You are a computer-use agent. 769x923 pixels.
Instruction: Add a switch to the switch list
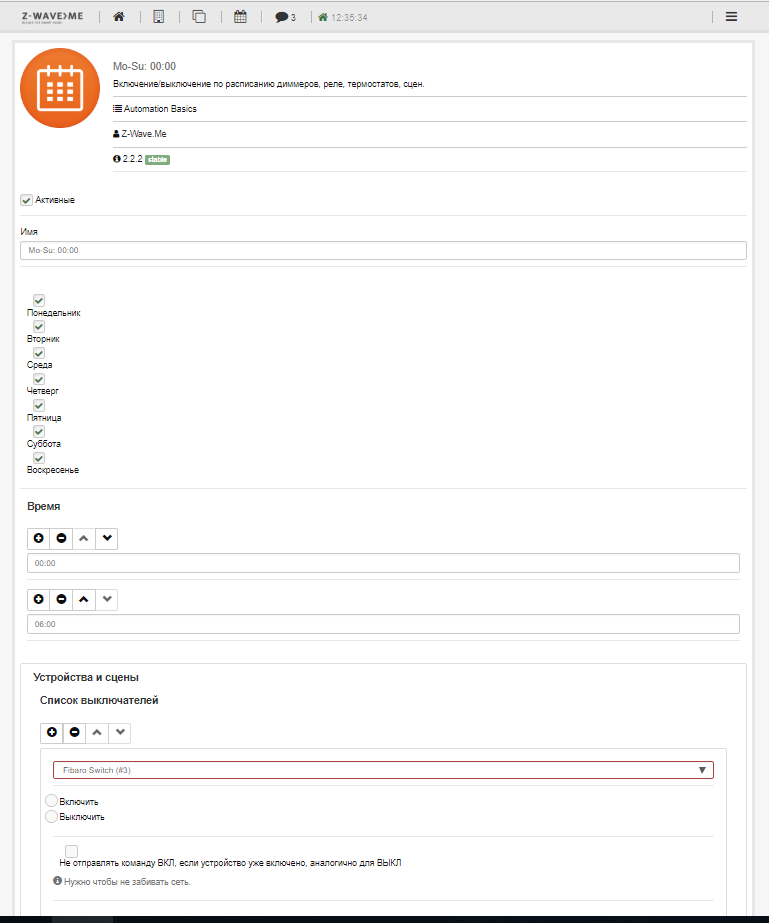(x=52, y=733)
